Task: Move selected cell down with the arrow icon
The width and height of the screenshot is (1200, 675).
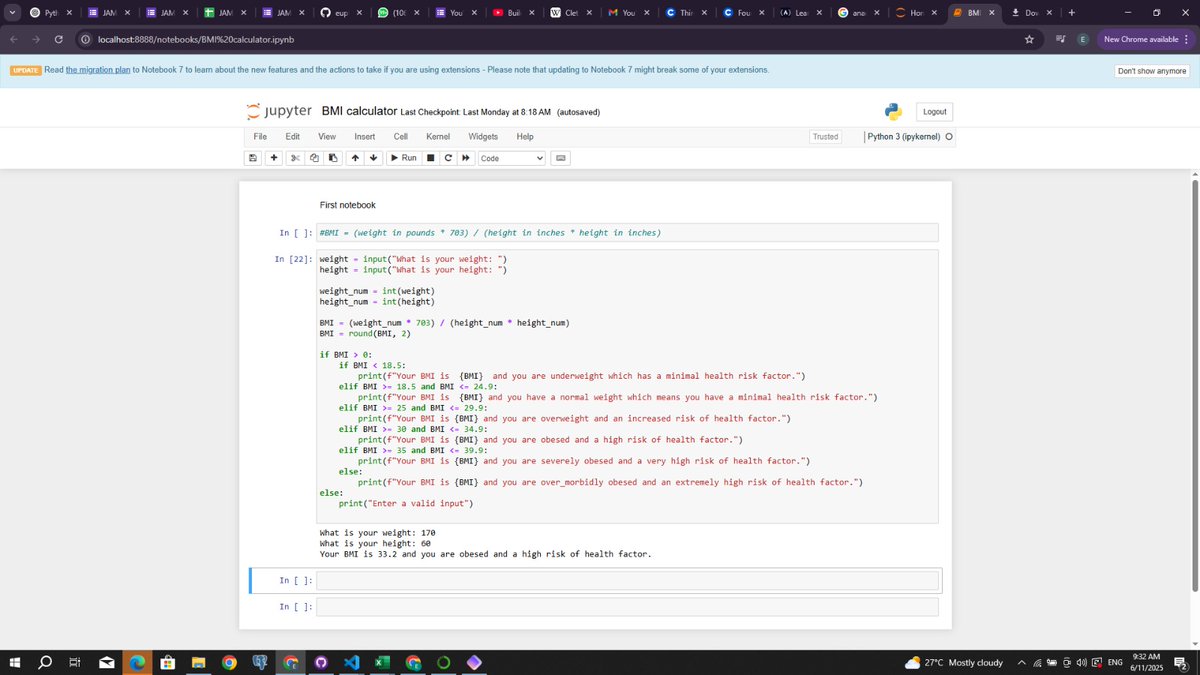Action: pyautogui.click(x=373, y=158)
